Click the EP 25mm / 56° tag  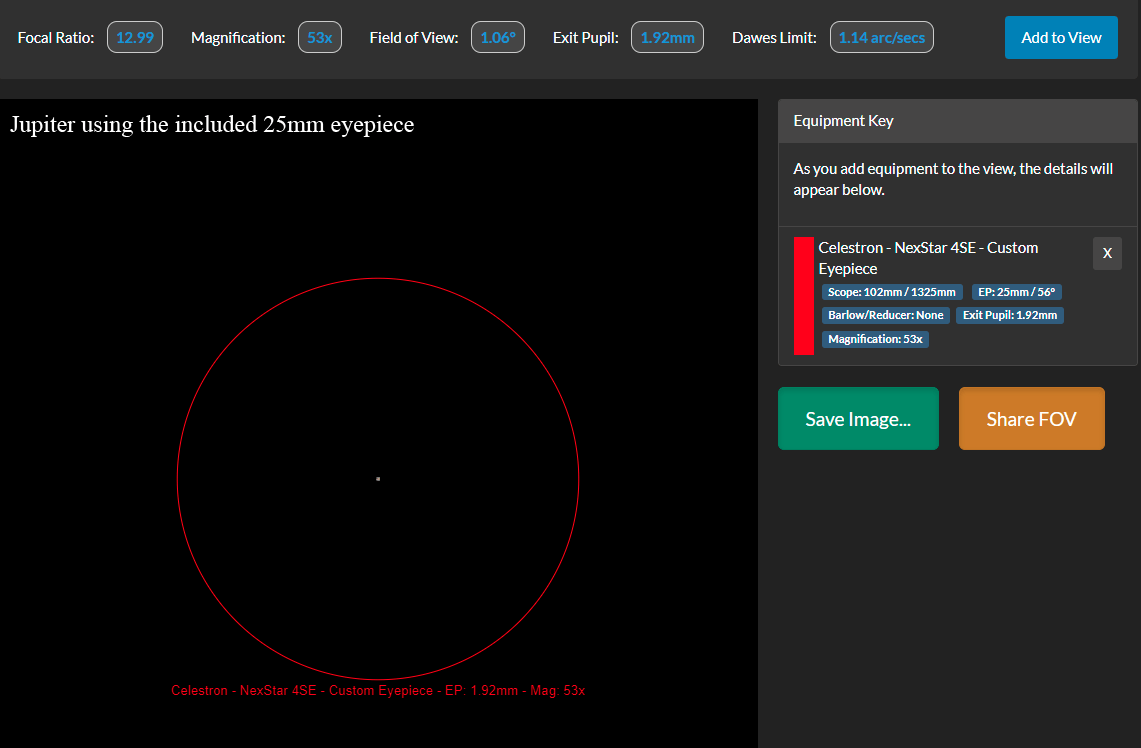[x=1016, y=292]
